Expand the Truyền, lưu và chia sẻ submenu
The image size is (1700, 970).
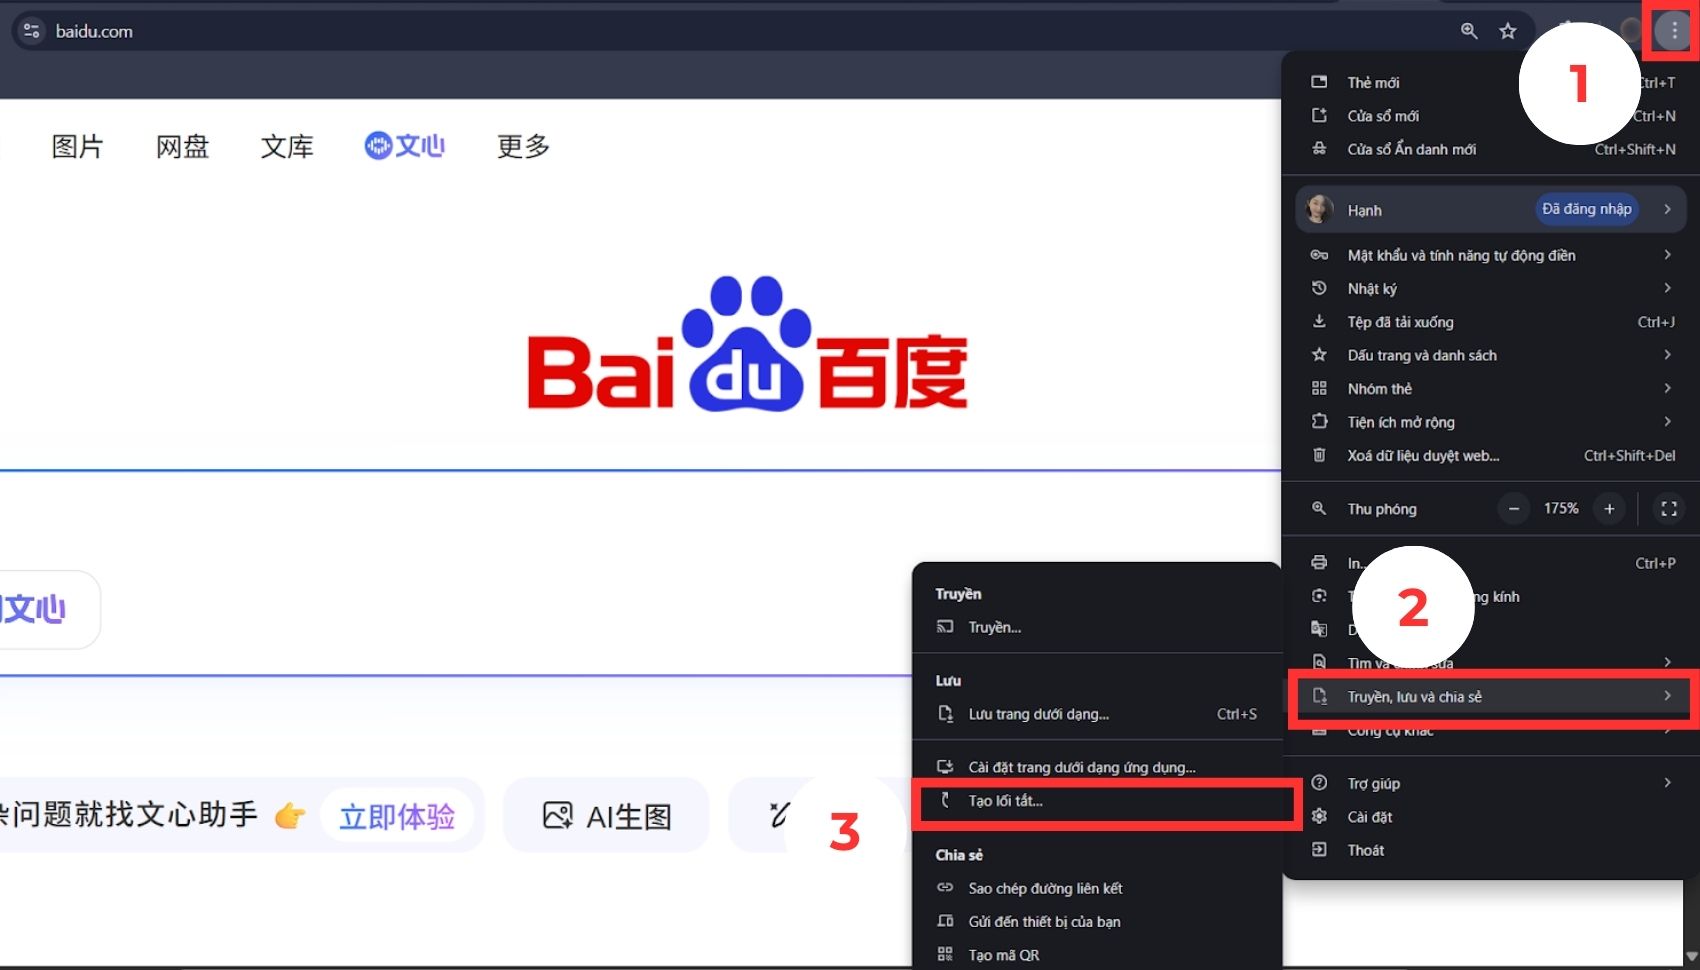[1492, 696]
